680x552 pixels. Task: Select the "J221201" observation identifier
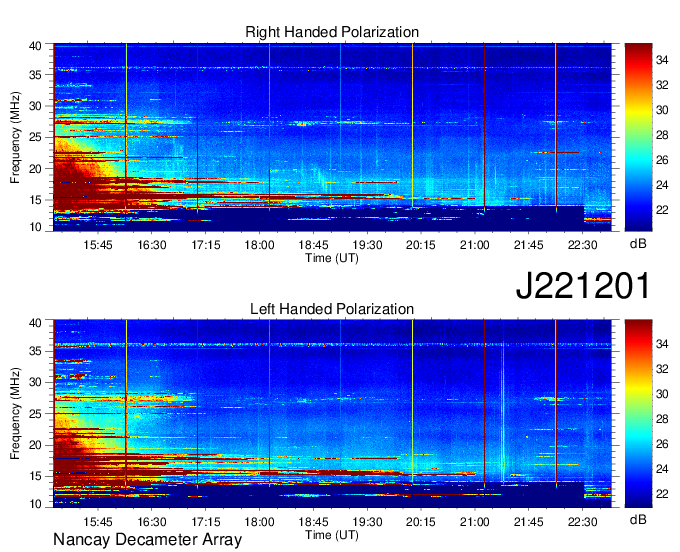point(583,286)
